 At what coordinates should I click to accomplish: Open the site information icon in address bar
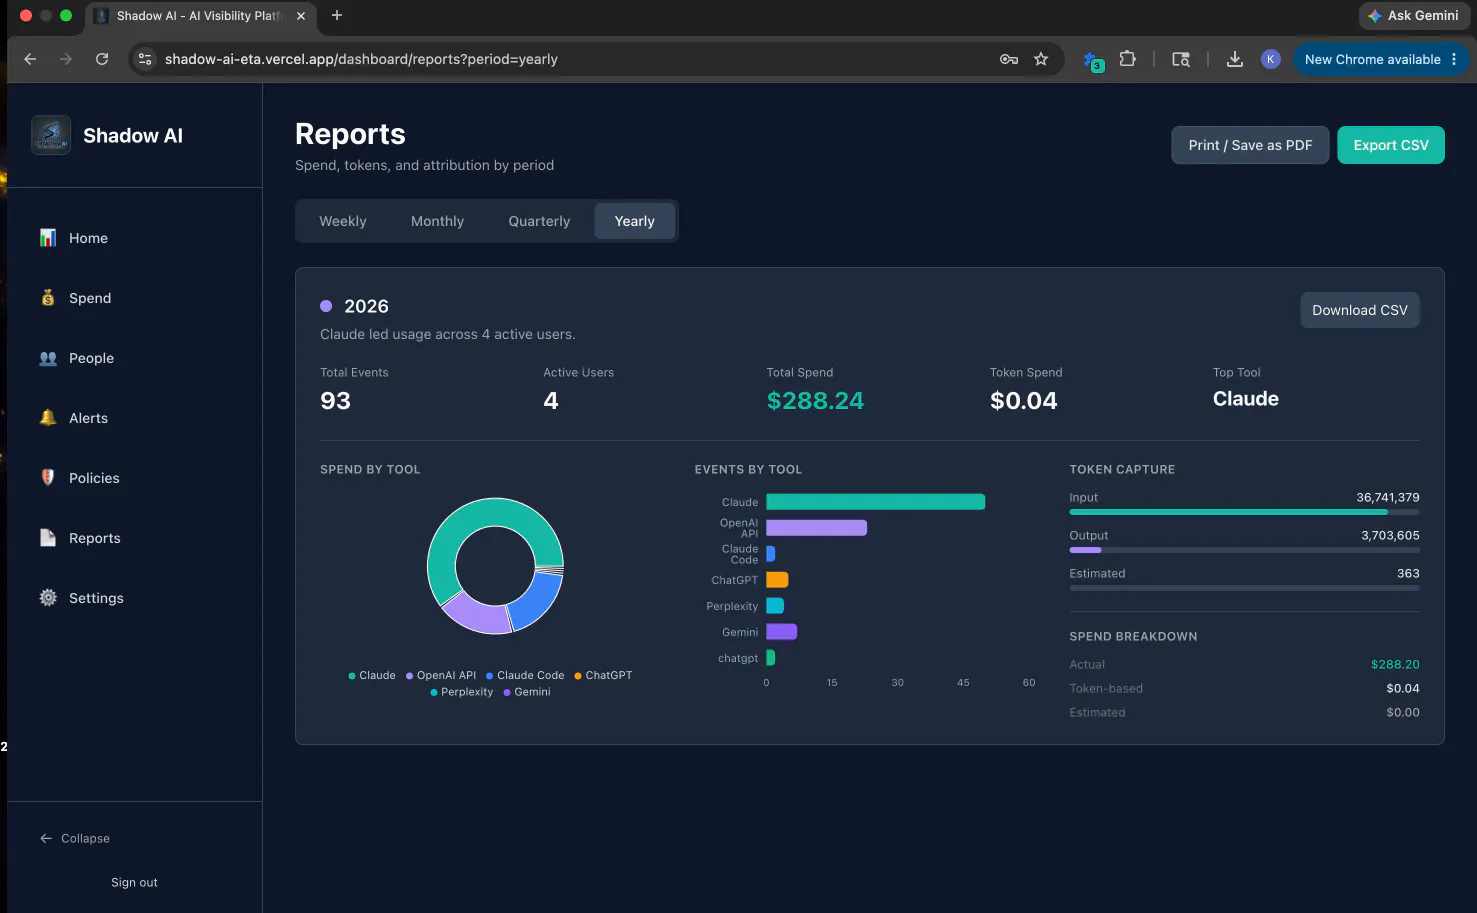(145, 59)
